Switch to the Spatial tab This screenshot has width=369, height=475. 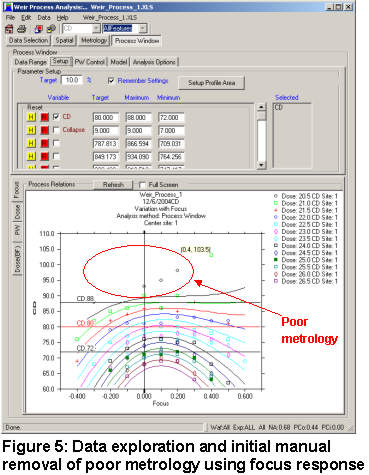pos(64,40)
